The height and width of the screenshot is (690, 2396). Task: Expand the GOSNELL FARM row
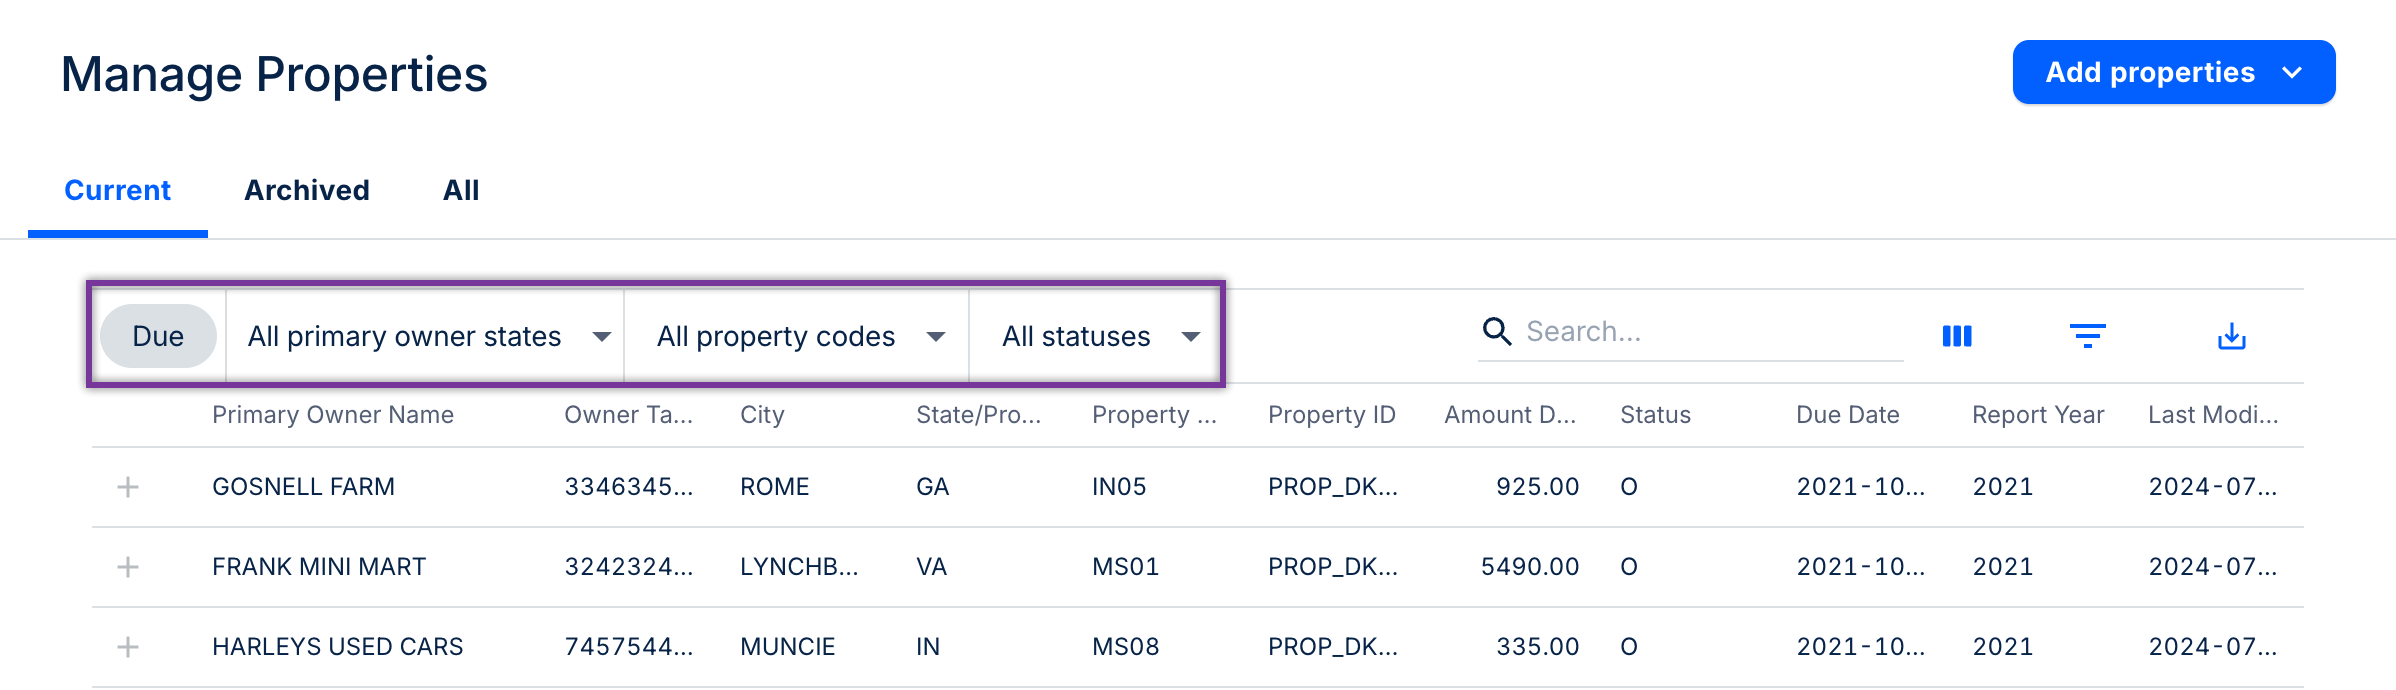click(128, 487)
